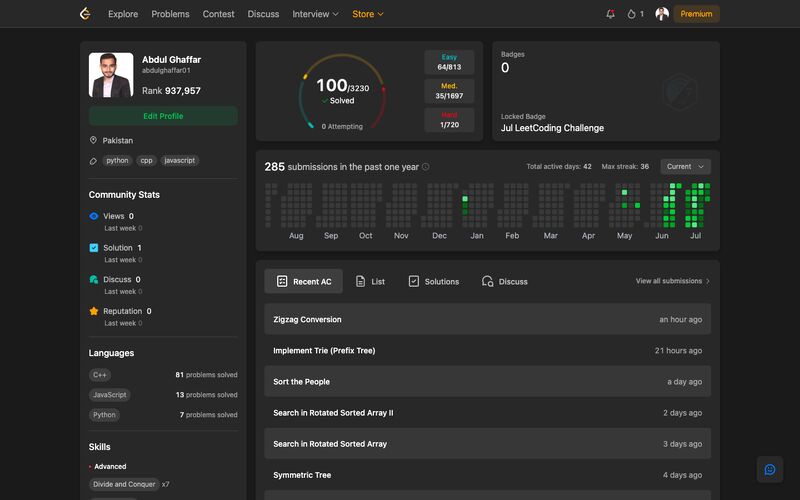Click the profile photo thumbnail

(x=111, y=75)
